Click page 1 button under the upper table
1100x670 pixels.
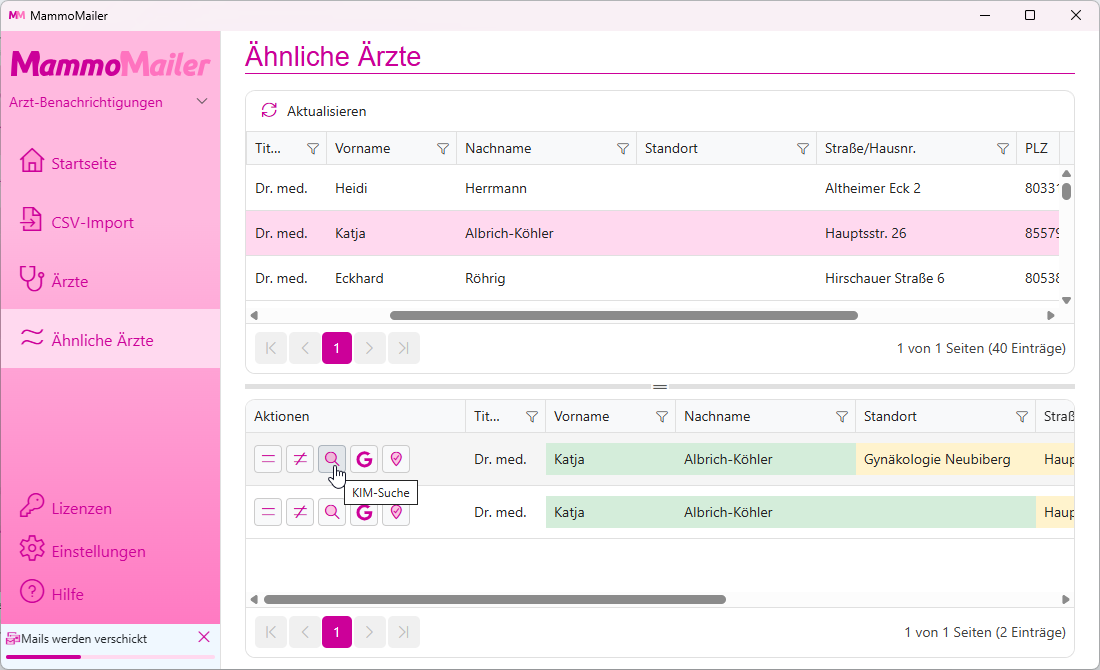337,348
